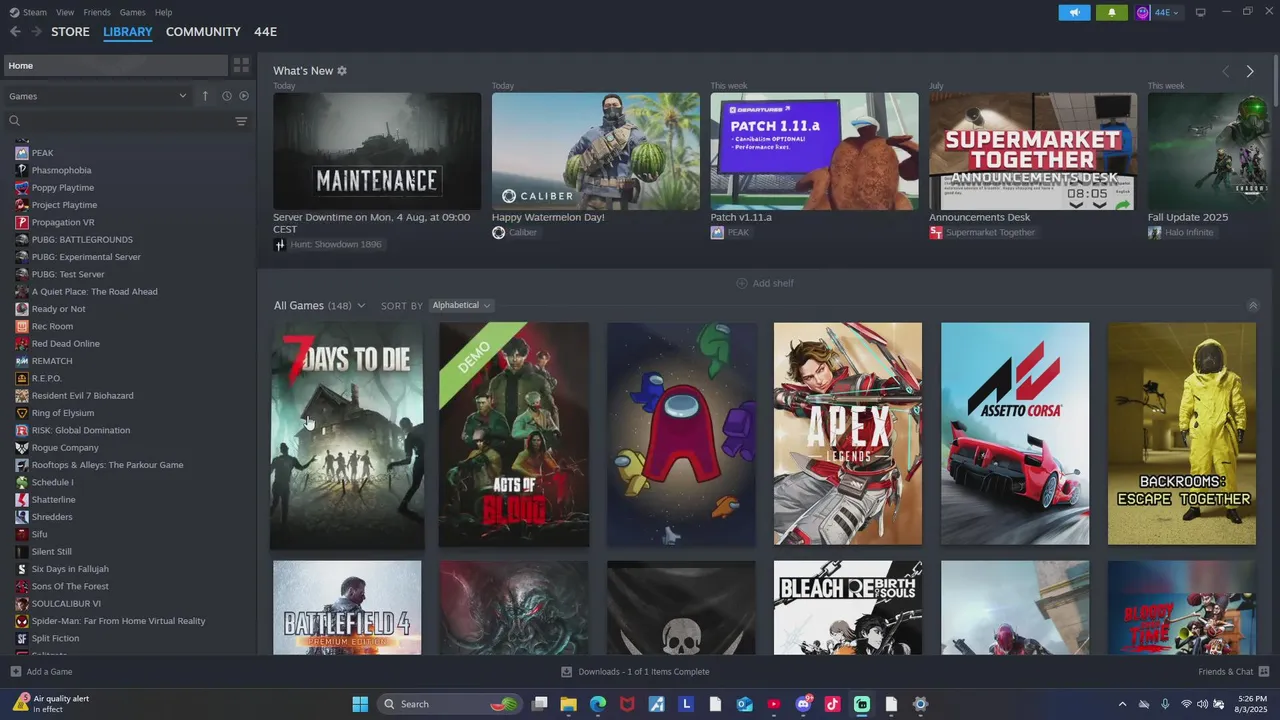Image resolution: width=1280 pixels, height=720 pixels.
Task: Open the Big Picture mode monitor icon
Action: pos(1201,12)
